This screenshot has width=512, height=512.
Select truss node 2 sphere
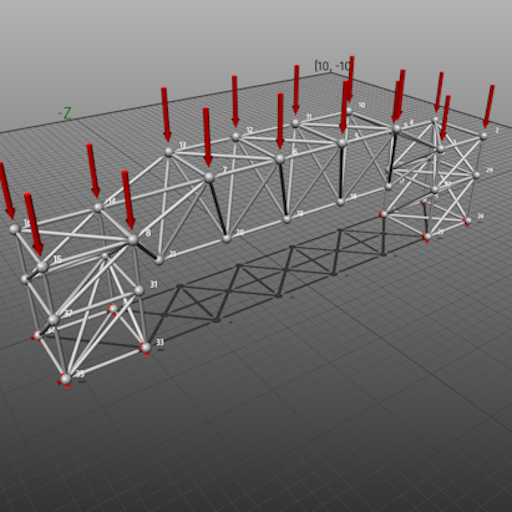point(483,136)
